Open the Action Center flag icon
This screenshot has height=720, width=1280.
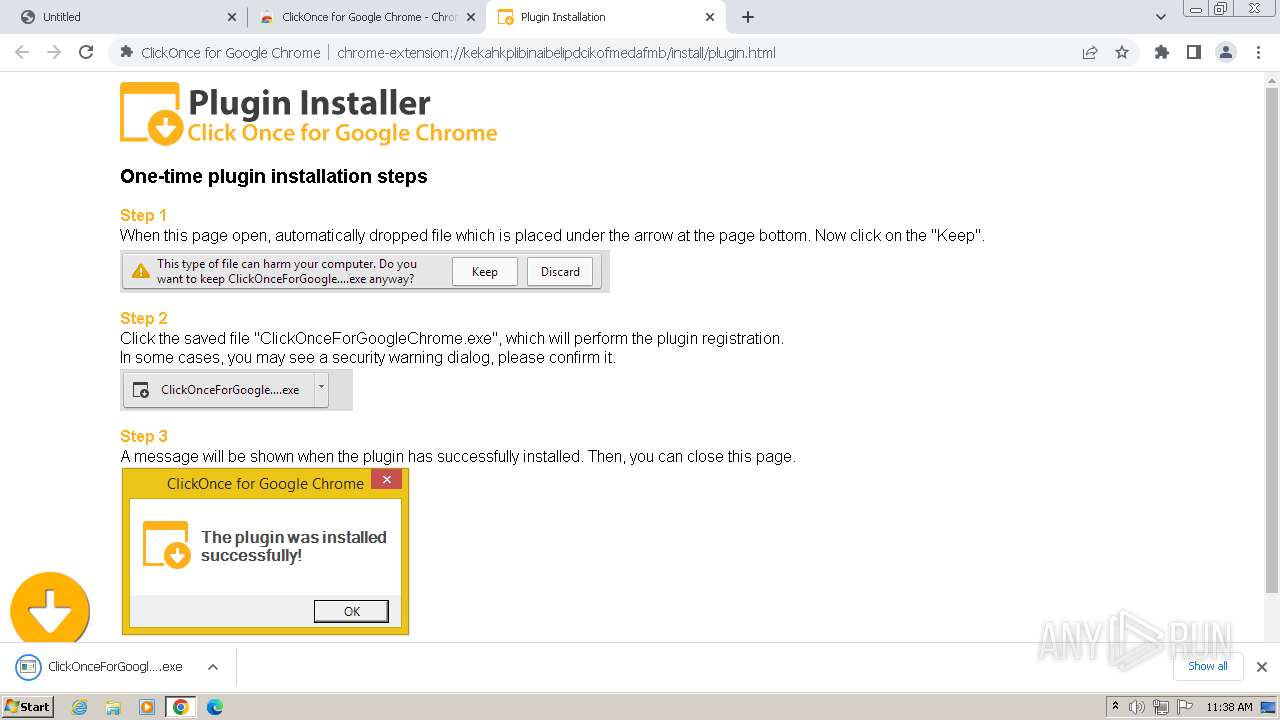pos(1185,707)
